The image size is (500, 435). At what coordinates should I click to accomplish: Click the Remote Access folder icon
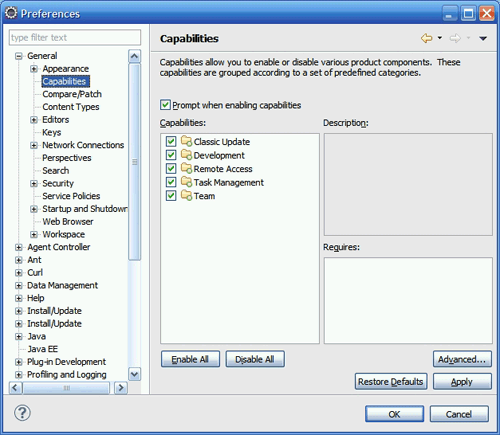[x=186, y=168]
